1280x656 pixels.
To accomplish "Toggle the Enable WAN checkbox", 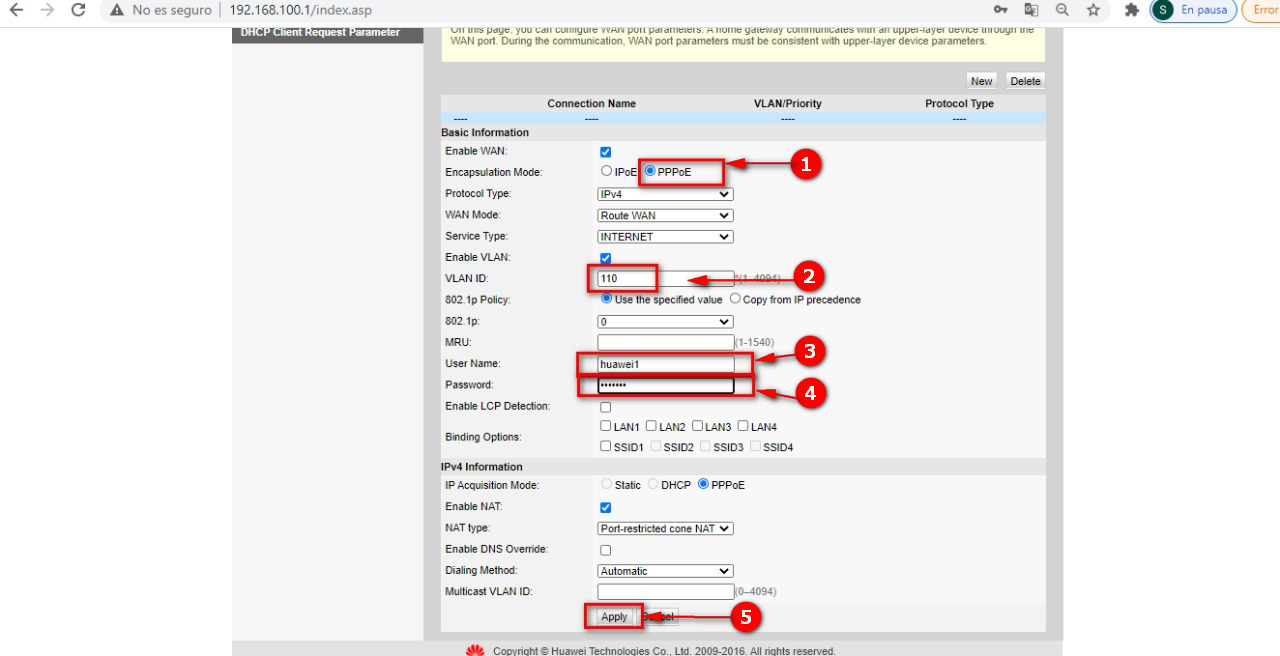I will pos(605,152).
